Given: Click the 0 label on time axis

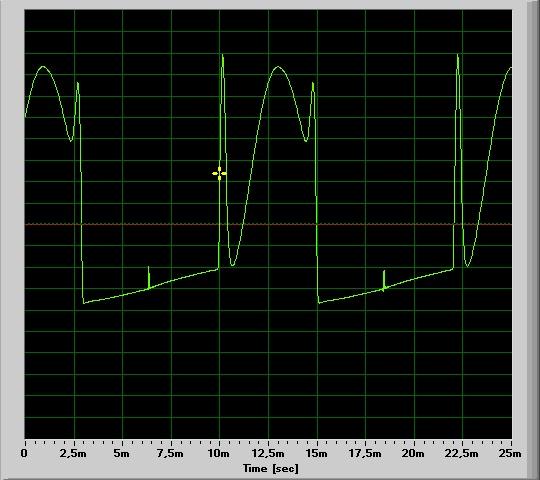Looking at the screenshot, I should pyautogui.click(x=24, y=453).
